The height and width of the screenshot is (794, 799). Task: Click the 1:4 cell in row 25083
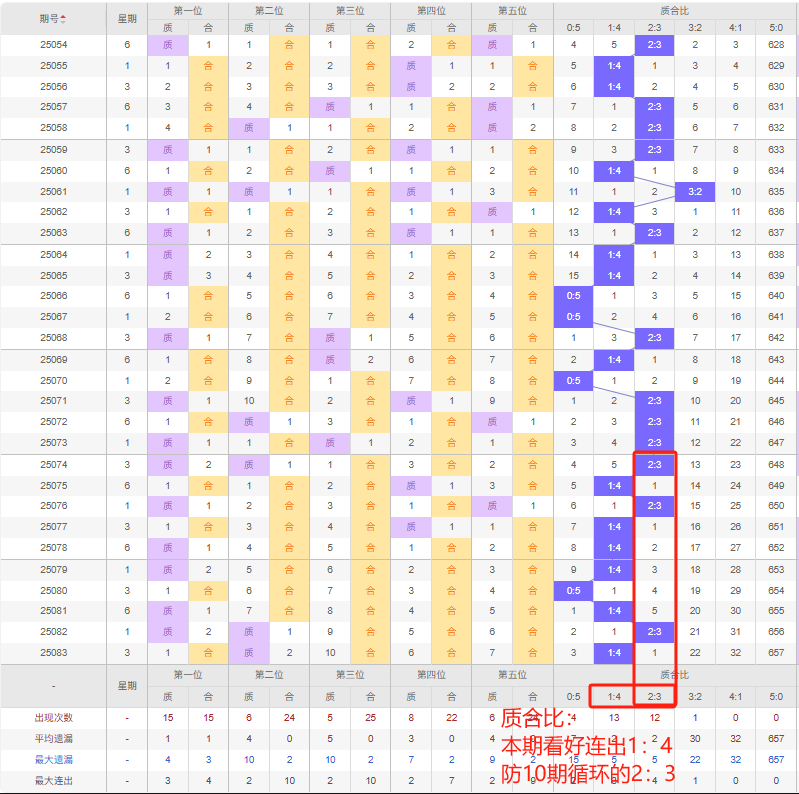[x=613, y=652]
